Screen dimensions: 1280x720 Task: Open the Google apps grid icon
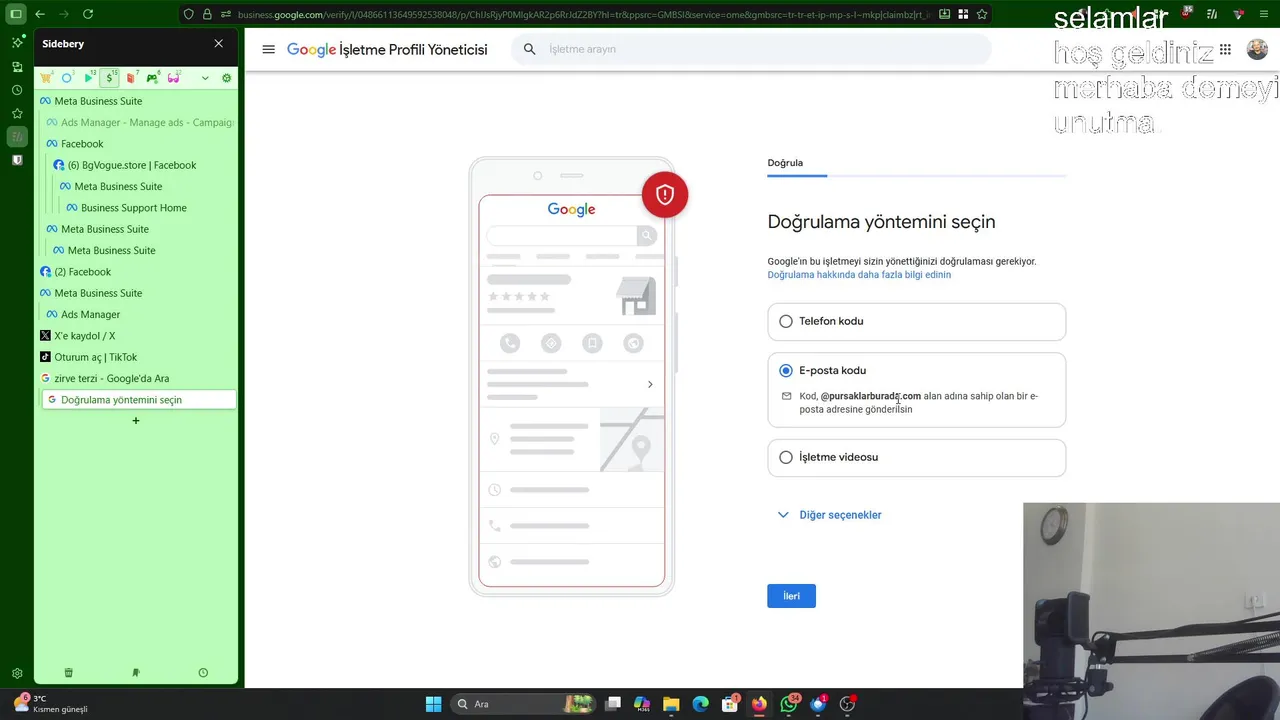pyautogui.click(x=1225, y=49)
